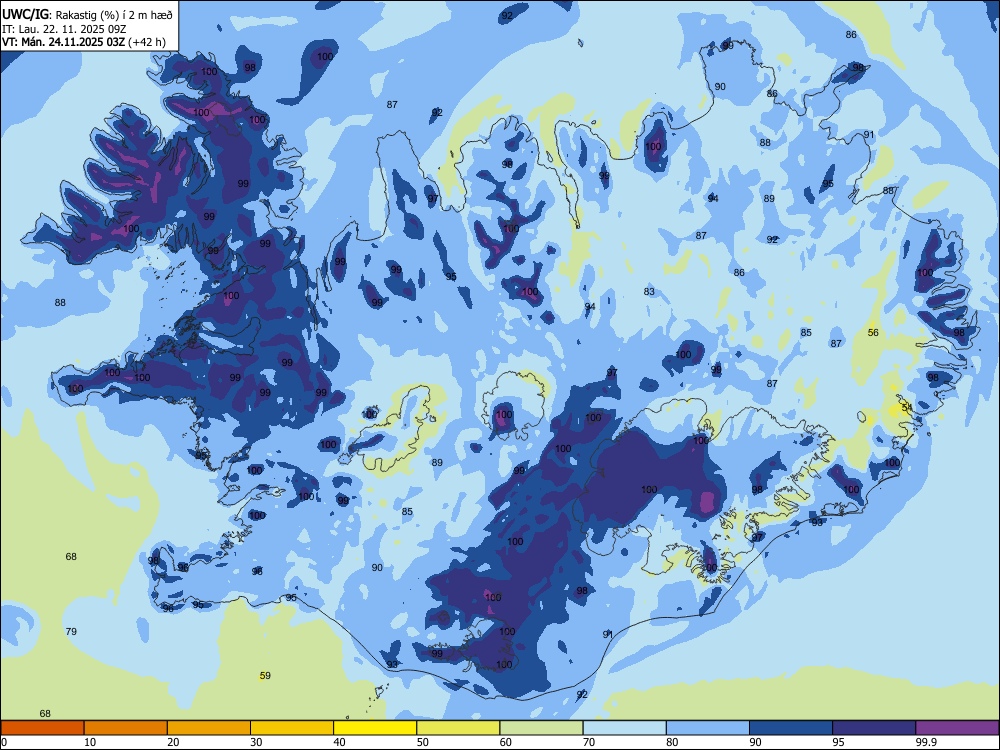The height and width of the screenshot is (750, 1000).
Task: Click the 50–60 yellow-green legend swatch
Action: tap(458, 728)
